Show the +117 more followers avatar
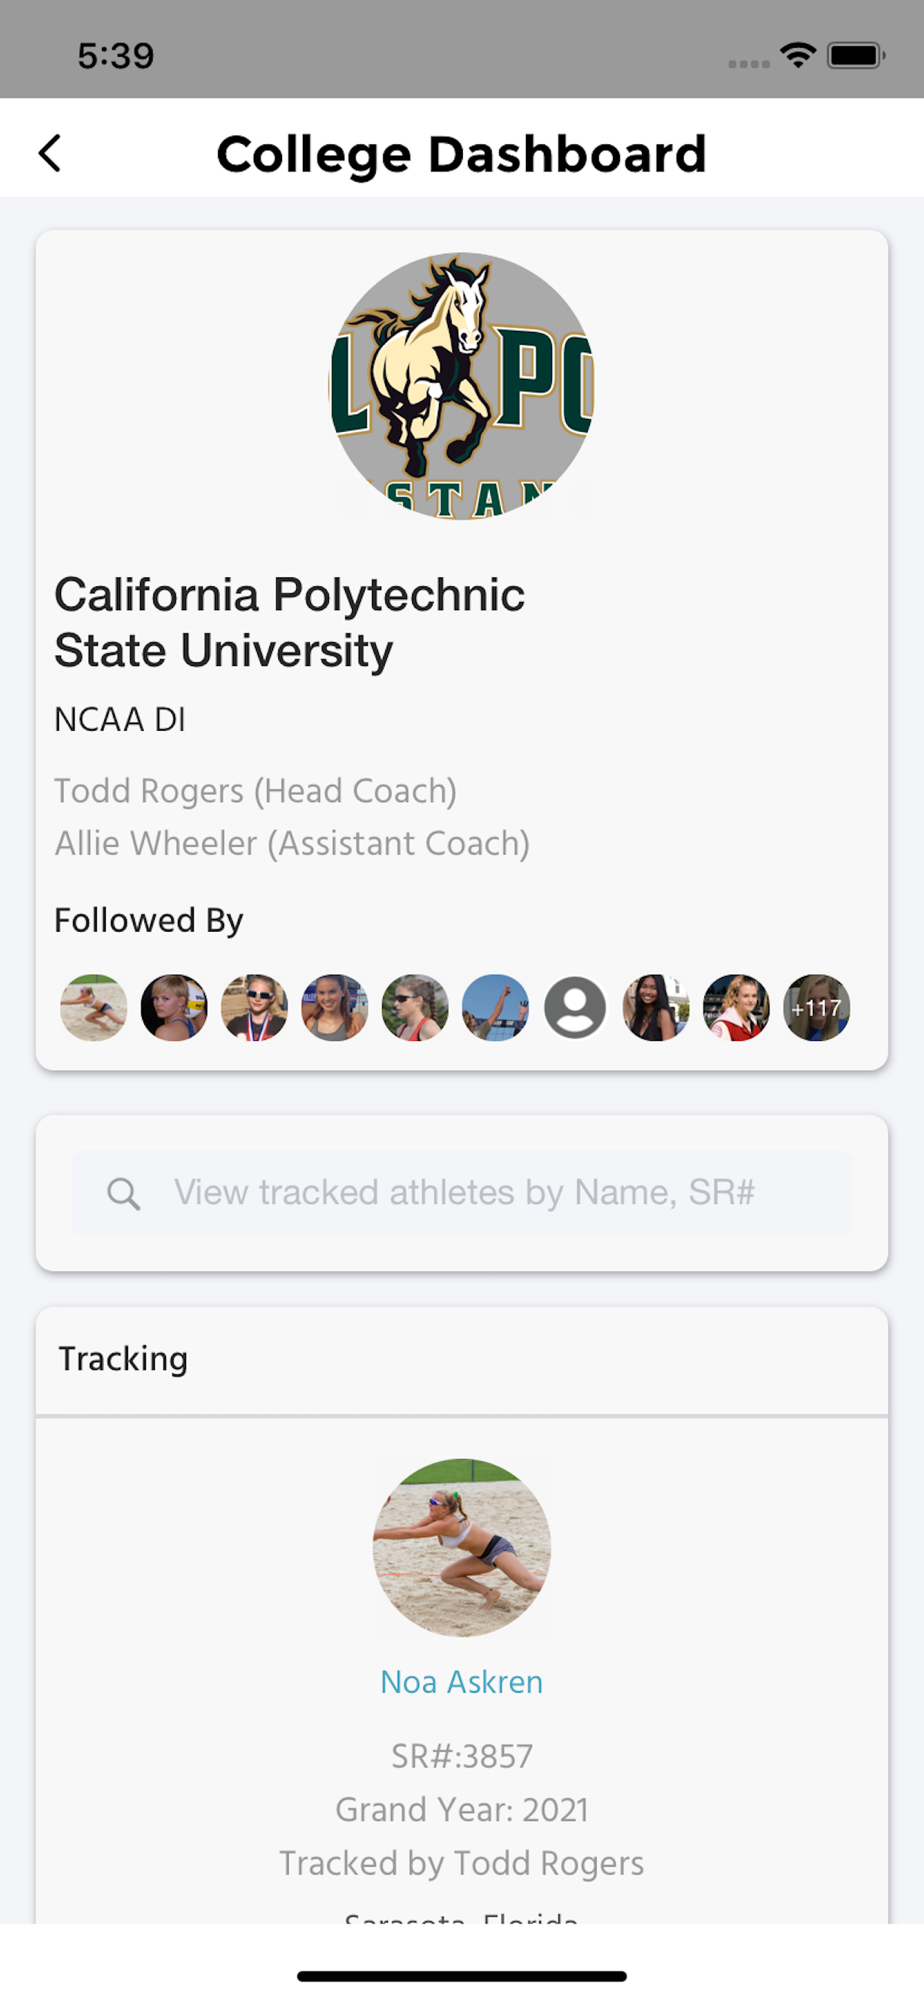This screenshot has width=924, height=2000. (816, 1008)
